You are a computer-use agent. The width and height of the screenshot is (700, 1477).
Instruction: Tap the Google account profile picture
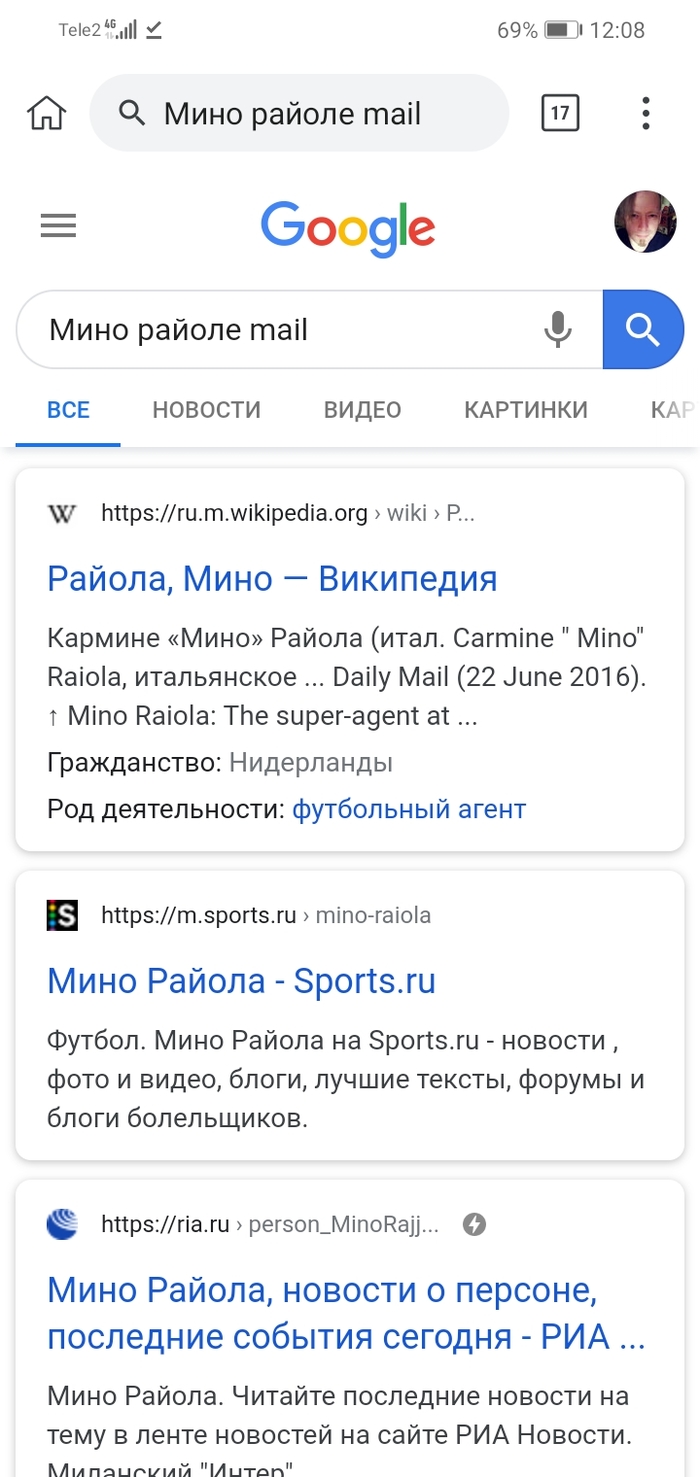pos(645,222)
